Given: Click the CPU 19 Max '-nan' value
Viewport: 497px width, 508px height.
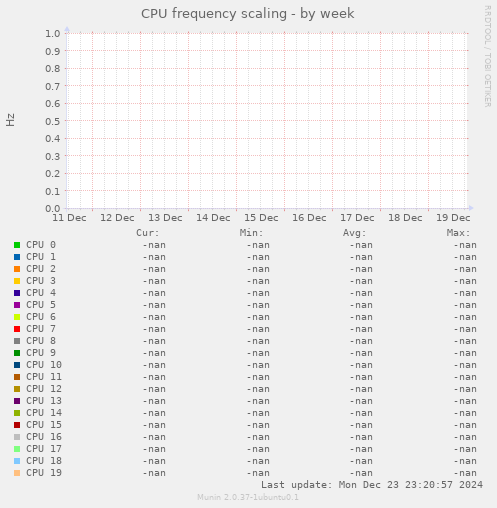Looking at the screenshot, I should click(x=465, y=473).
